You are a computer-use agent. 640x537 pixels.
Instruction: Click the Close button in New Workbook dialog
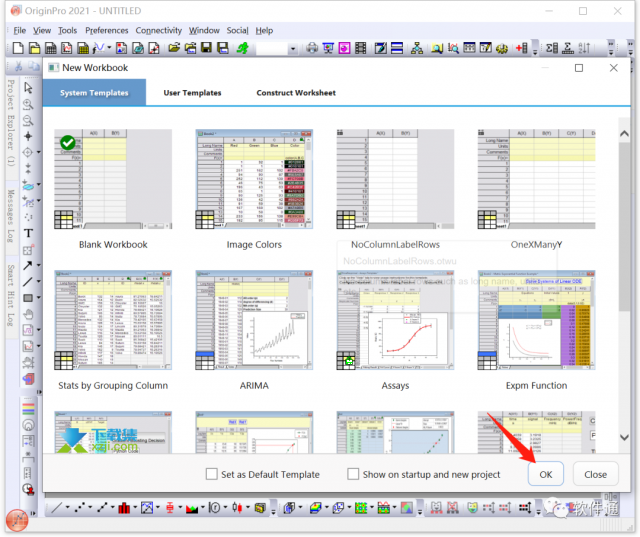click(596, 474)
